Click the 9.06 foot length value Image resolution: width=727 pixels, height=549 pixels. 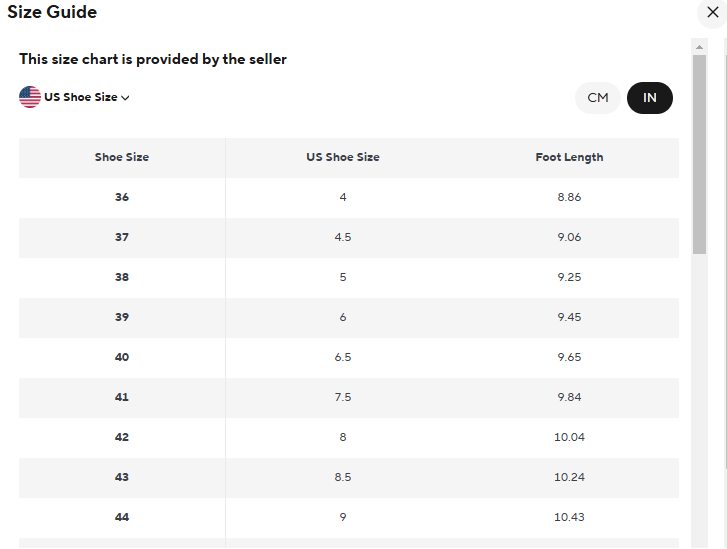point(569,237)
